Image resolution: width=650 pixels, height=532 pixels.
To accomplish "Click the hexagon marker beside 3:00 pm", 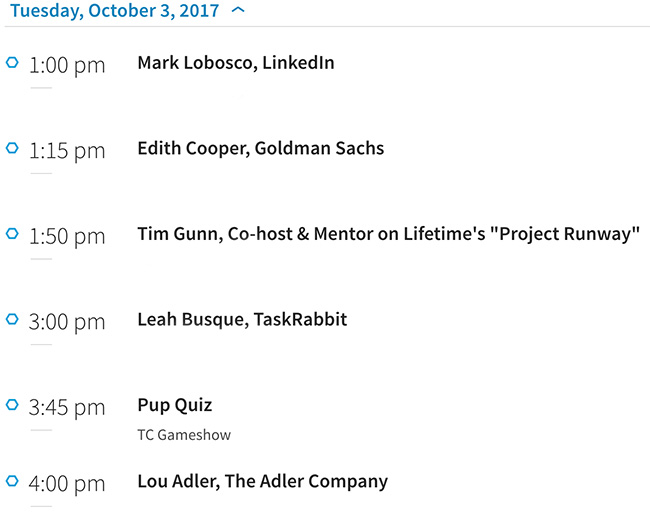I will 12,319.
